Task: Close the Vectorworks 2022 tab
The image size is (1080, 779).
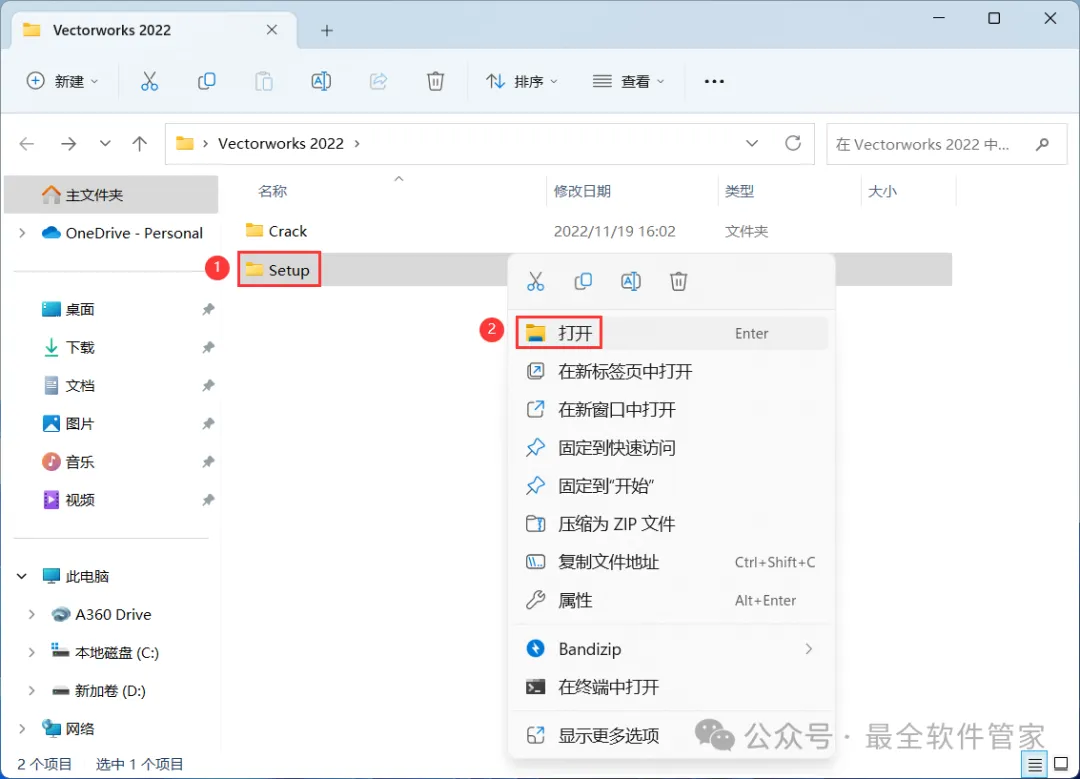Action: point(272,30)
